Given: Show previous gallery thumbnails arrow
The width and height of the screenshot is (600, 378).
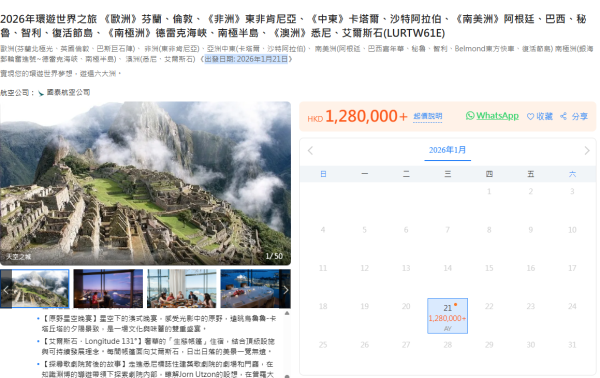Looking at the screenshot, I should coord(6,290).
